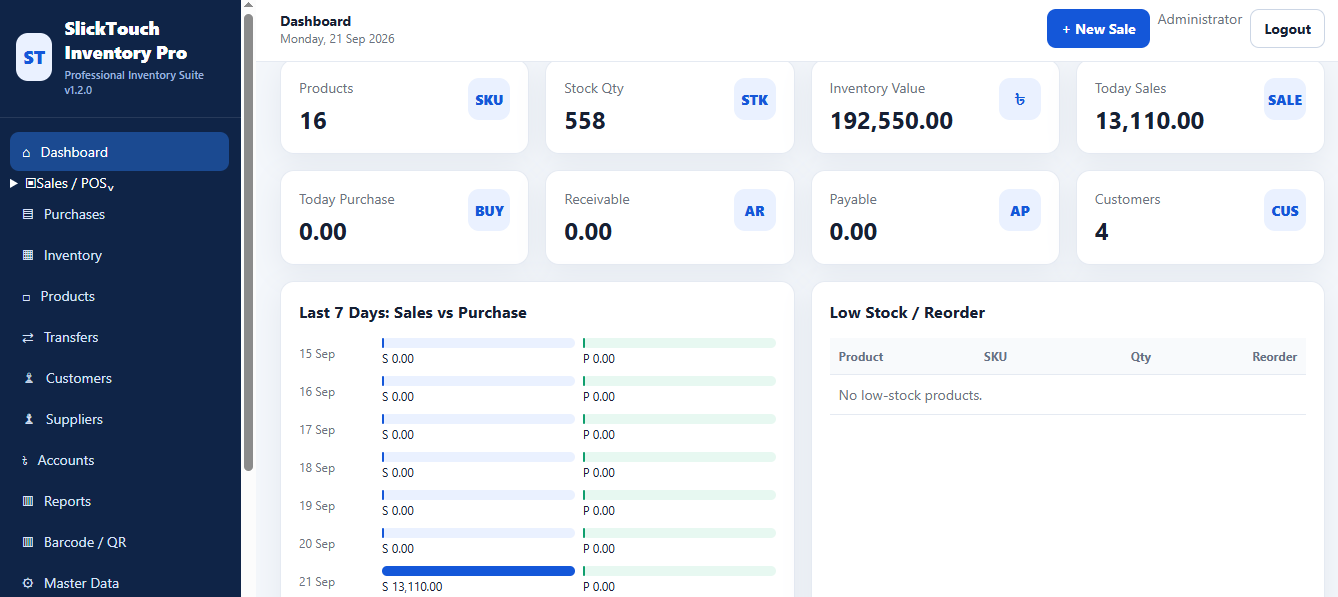The height and width of the screenshot is (597, 1338).
Task: Click the 15 Sep sales bar
Action: coord(478,343)
